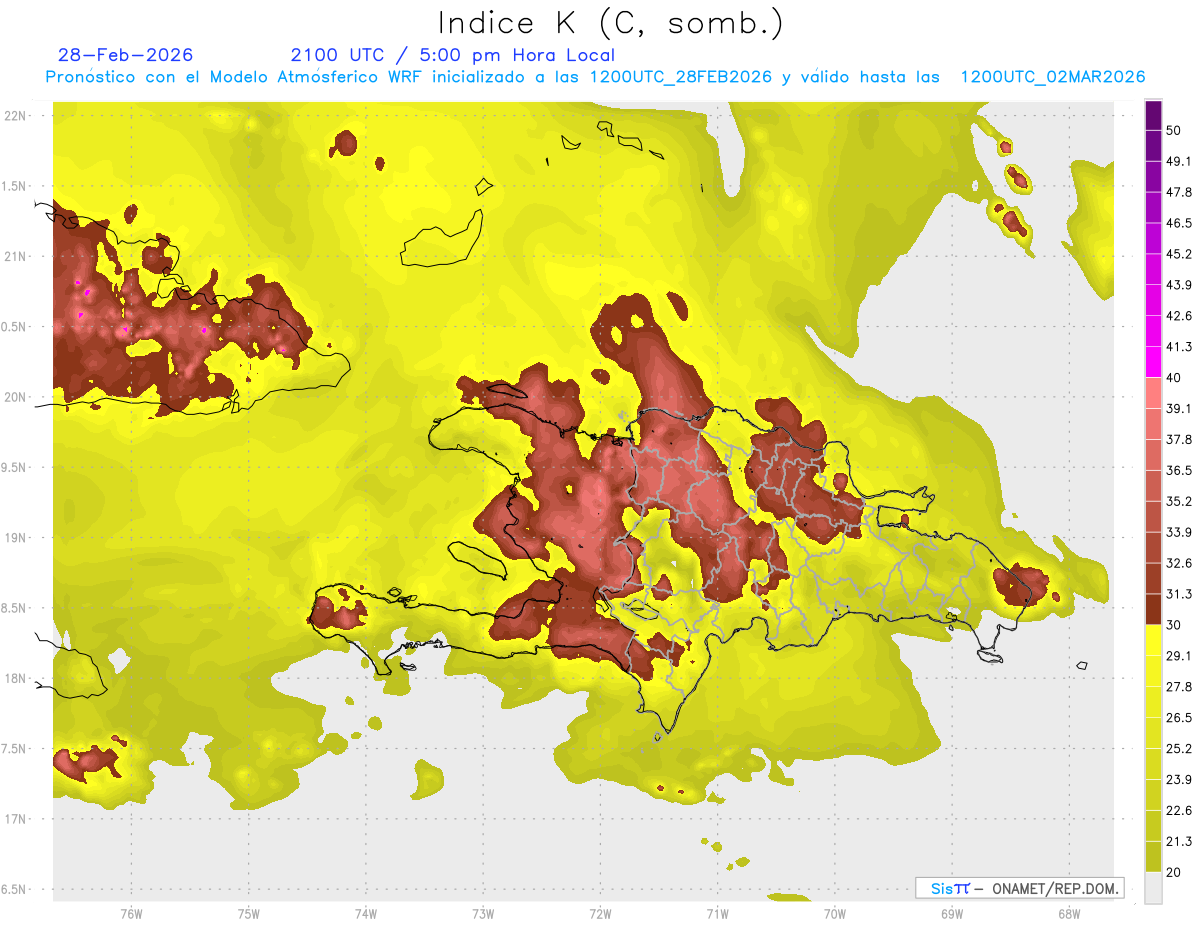Click the 'Indice K (C, somb.)' title
This screenshot has width=1200, height=927.
click(x=611, y=22)
